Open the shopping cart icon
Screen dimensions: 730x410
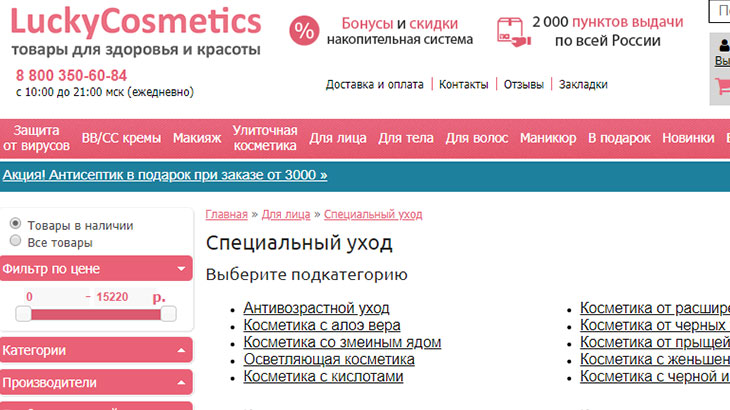click(x=722, y=86)
